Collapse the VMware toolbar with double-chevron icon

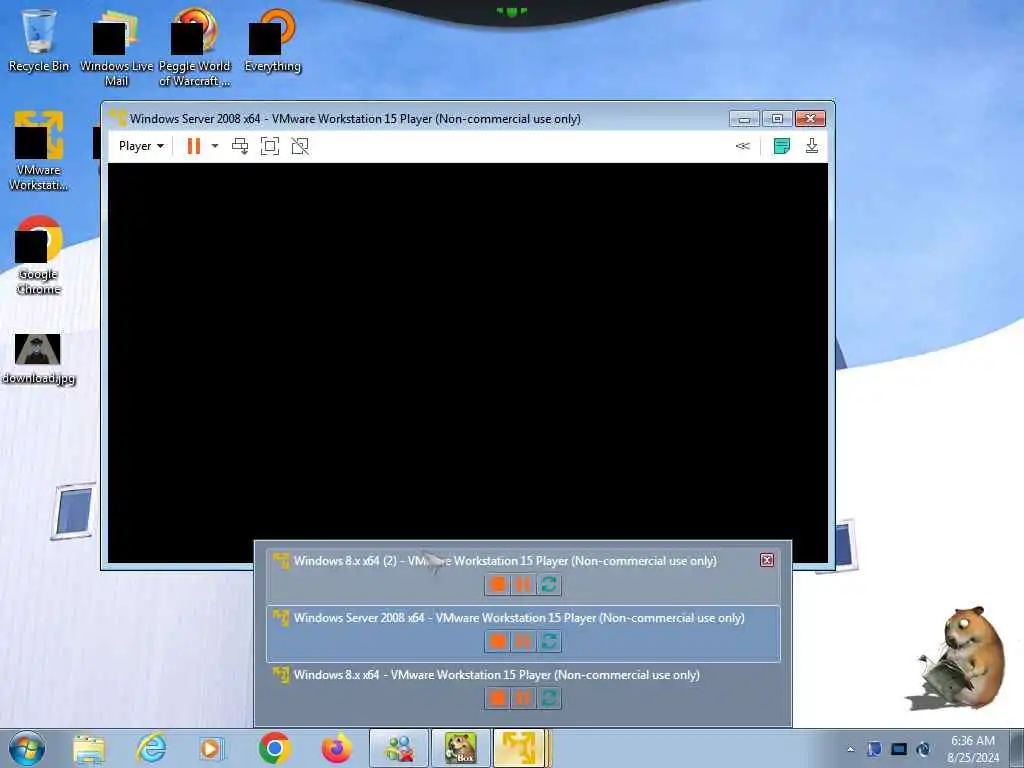[x=743, y=146]
